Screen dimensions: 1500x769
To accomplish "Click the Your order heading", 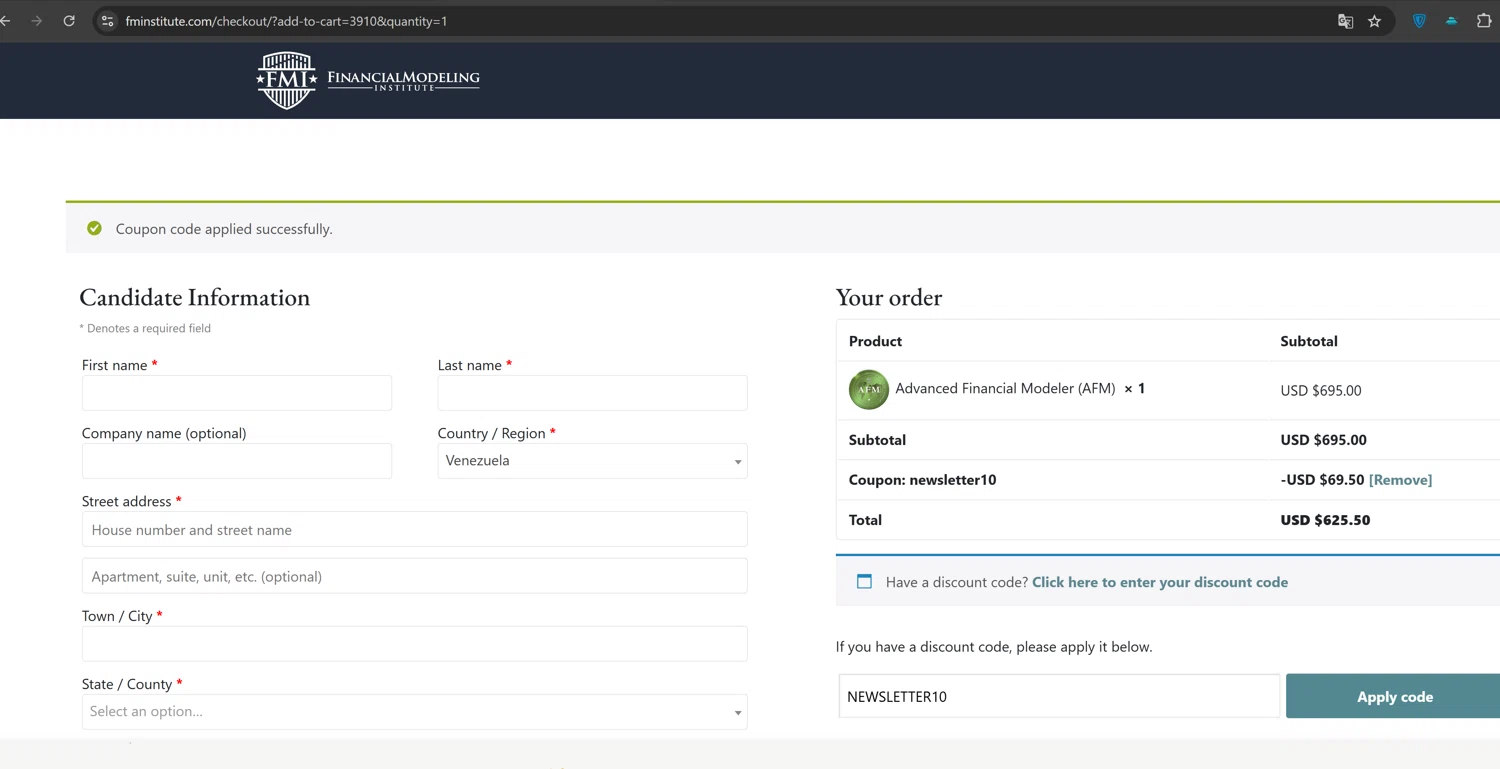I will click(889, 297).
